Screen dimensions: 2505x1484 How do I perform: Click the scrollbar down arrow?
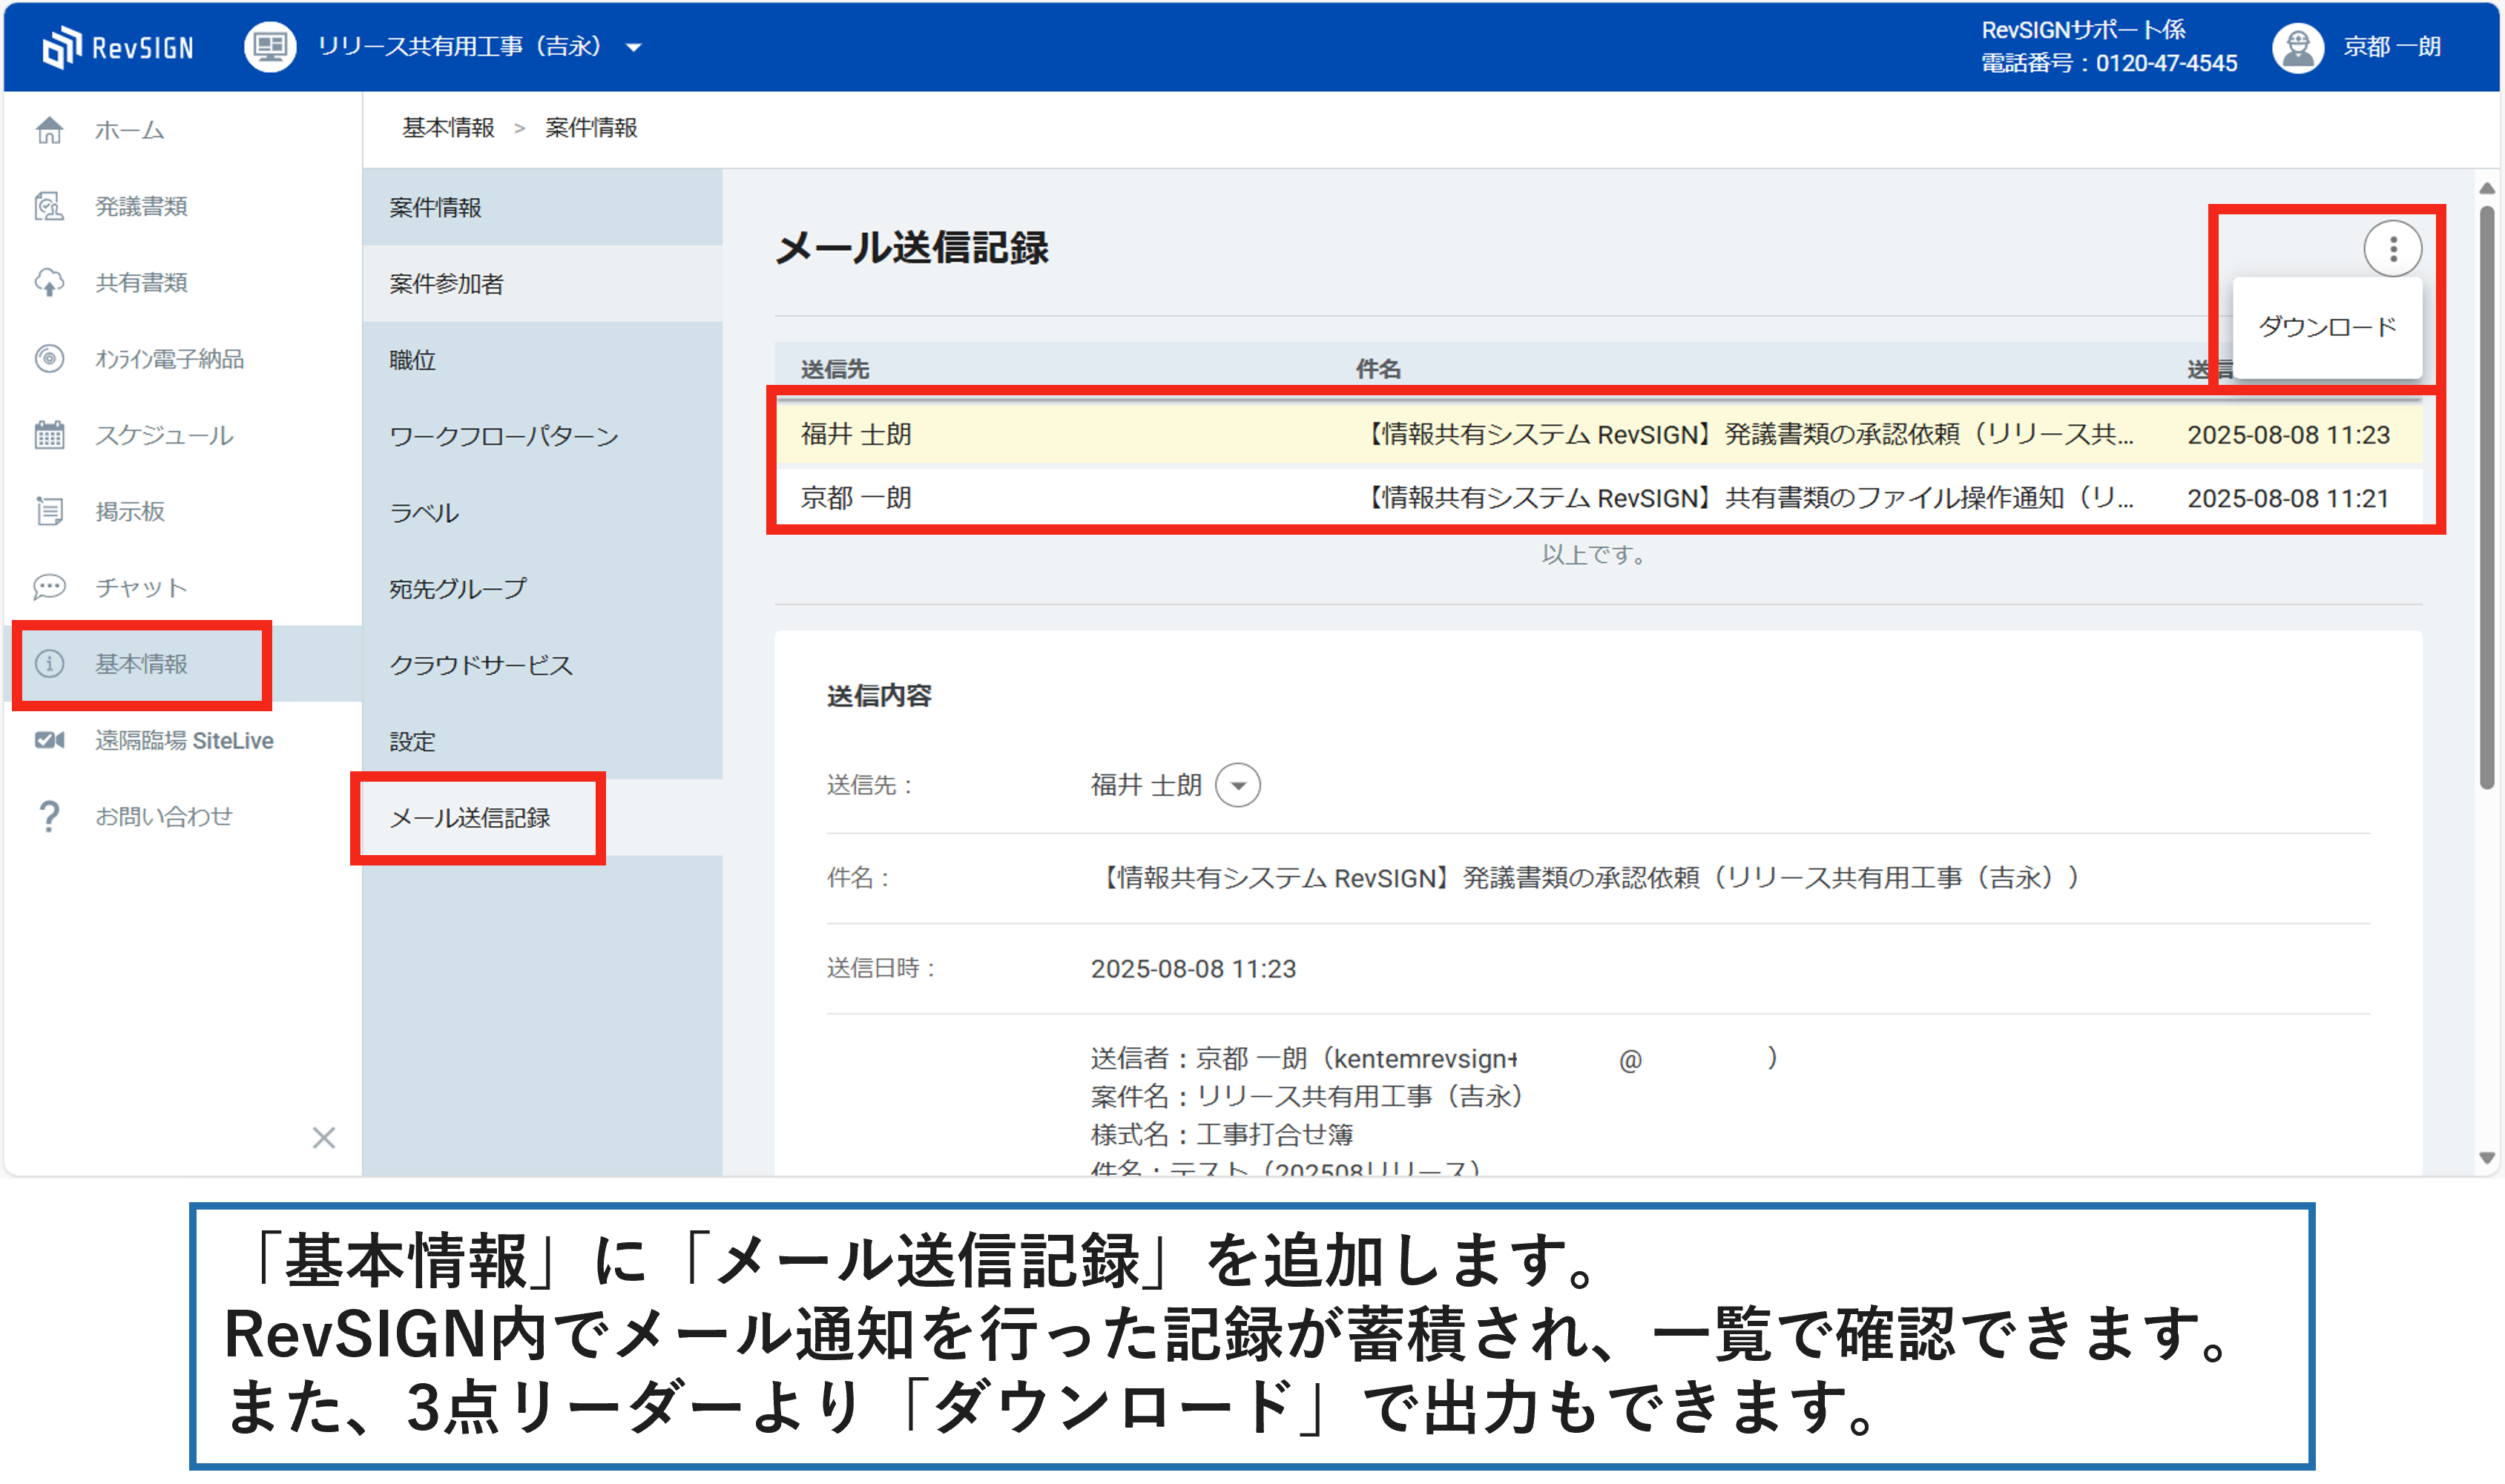pos(2487,1158)
